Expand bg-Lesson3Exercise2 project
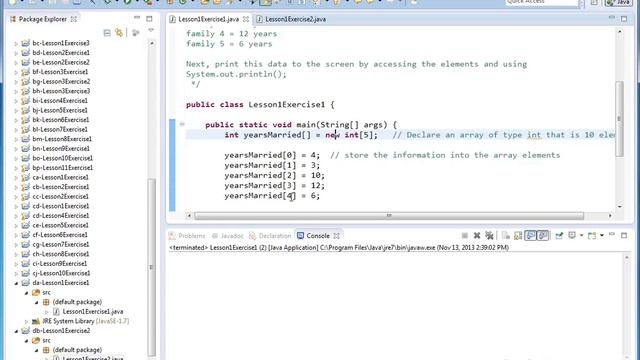This screenshot has height=360, width=640. [16, 82]
